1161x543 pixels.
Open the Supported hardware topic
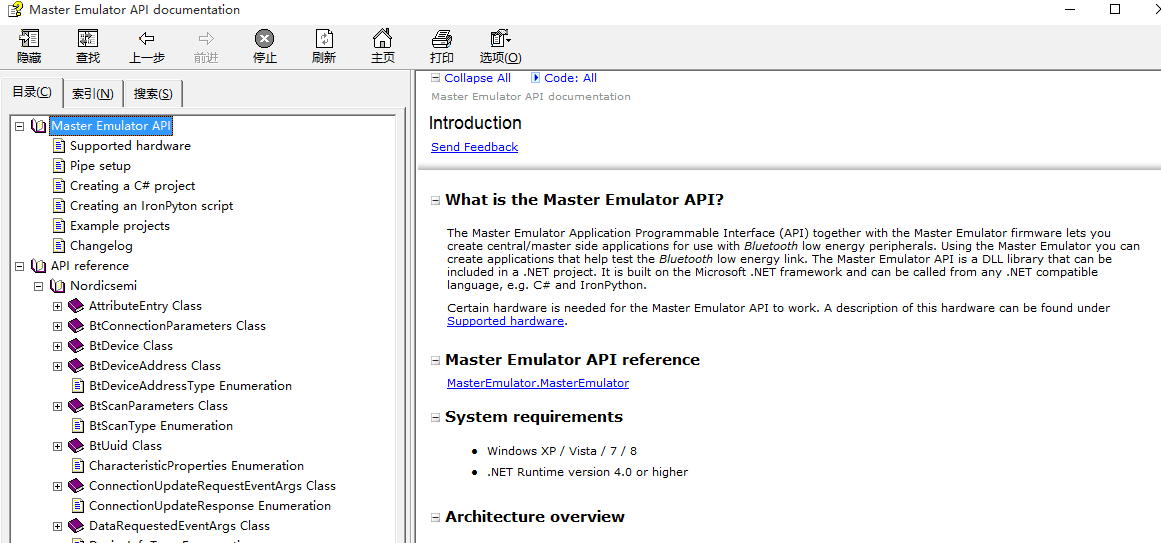[130, 146]
